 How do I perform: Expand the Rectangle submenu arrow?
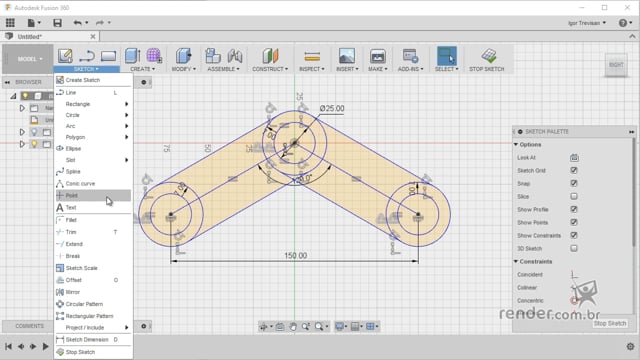click(x=127, y=104)
